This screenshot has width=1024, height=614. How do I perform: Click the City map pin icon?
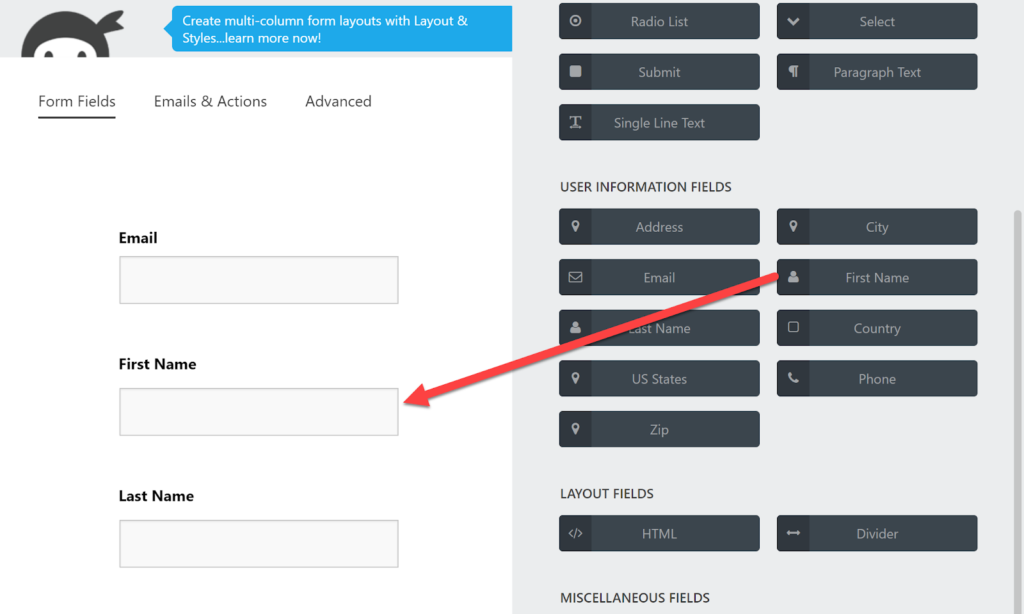(x=793, y=226)
